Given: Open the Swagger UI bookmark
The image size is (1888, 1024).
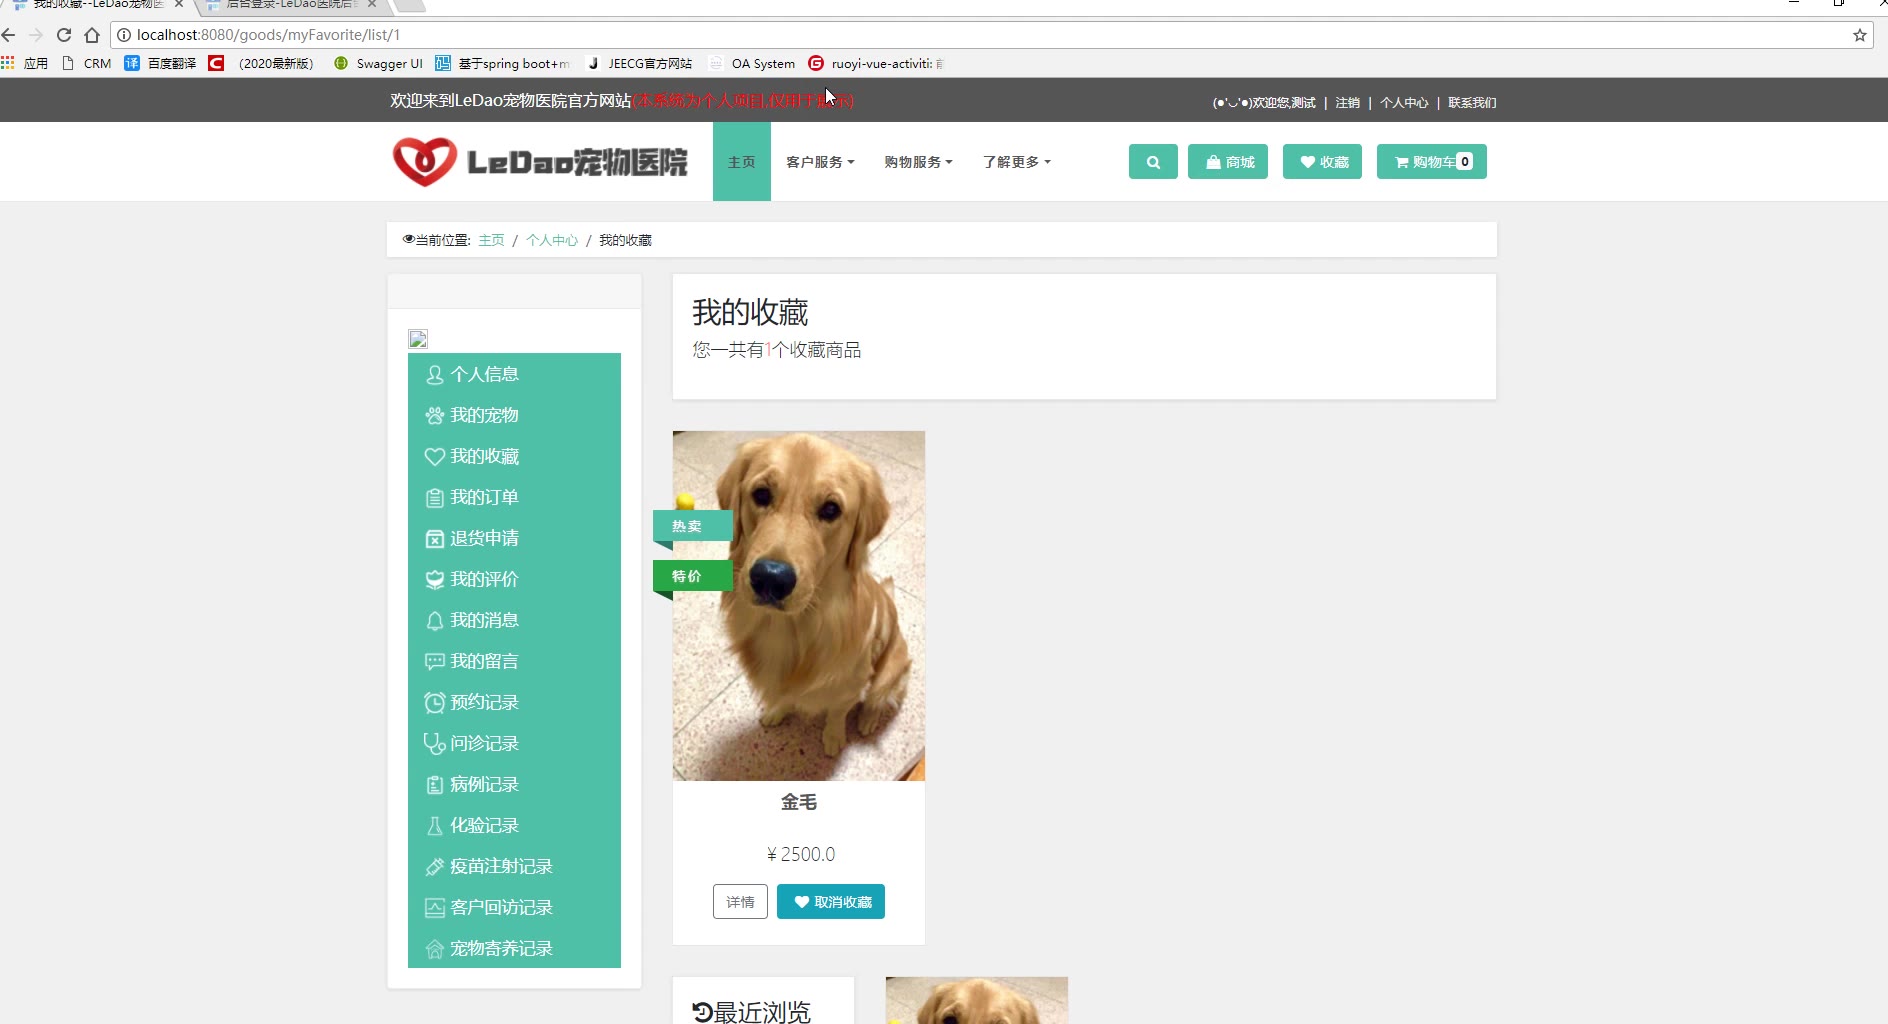Looking at the screenshot, I should (x=378, y=63).
